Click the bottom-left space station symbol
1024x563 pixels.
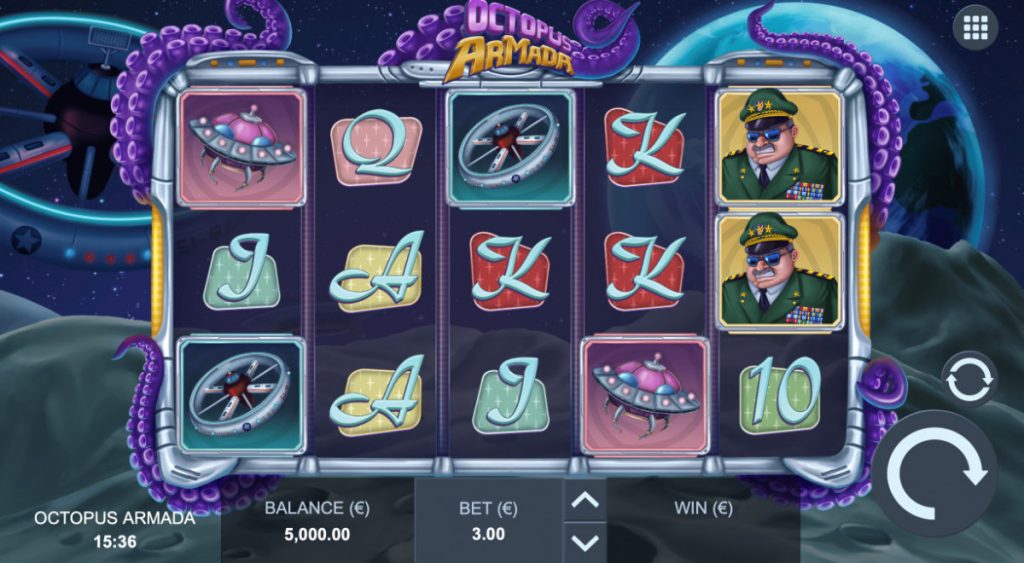tap(242, 394)
